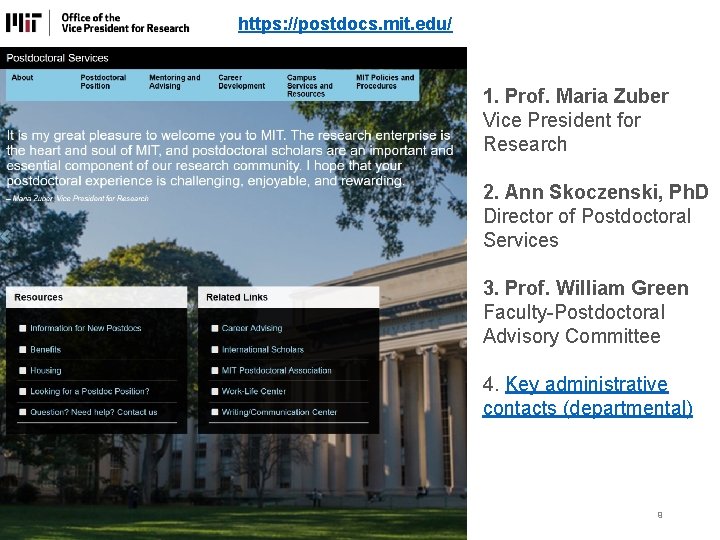The height and width of the screenshot is (540, 720).
Task: Click the name "2. Ann Skoczenski, PhD"
Action: (x=596, y=192)
